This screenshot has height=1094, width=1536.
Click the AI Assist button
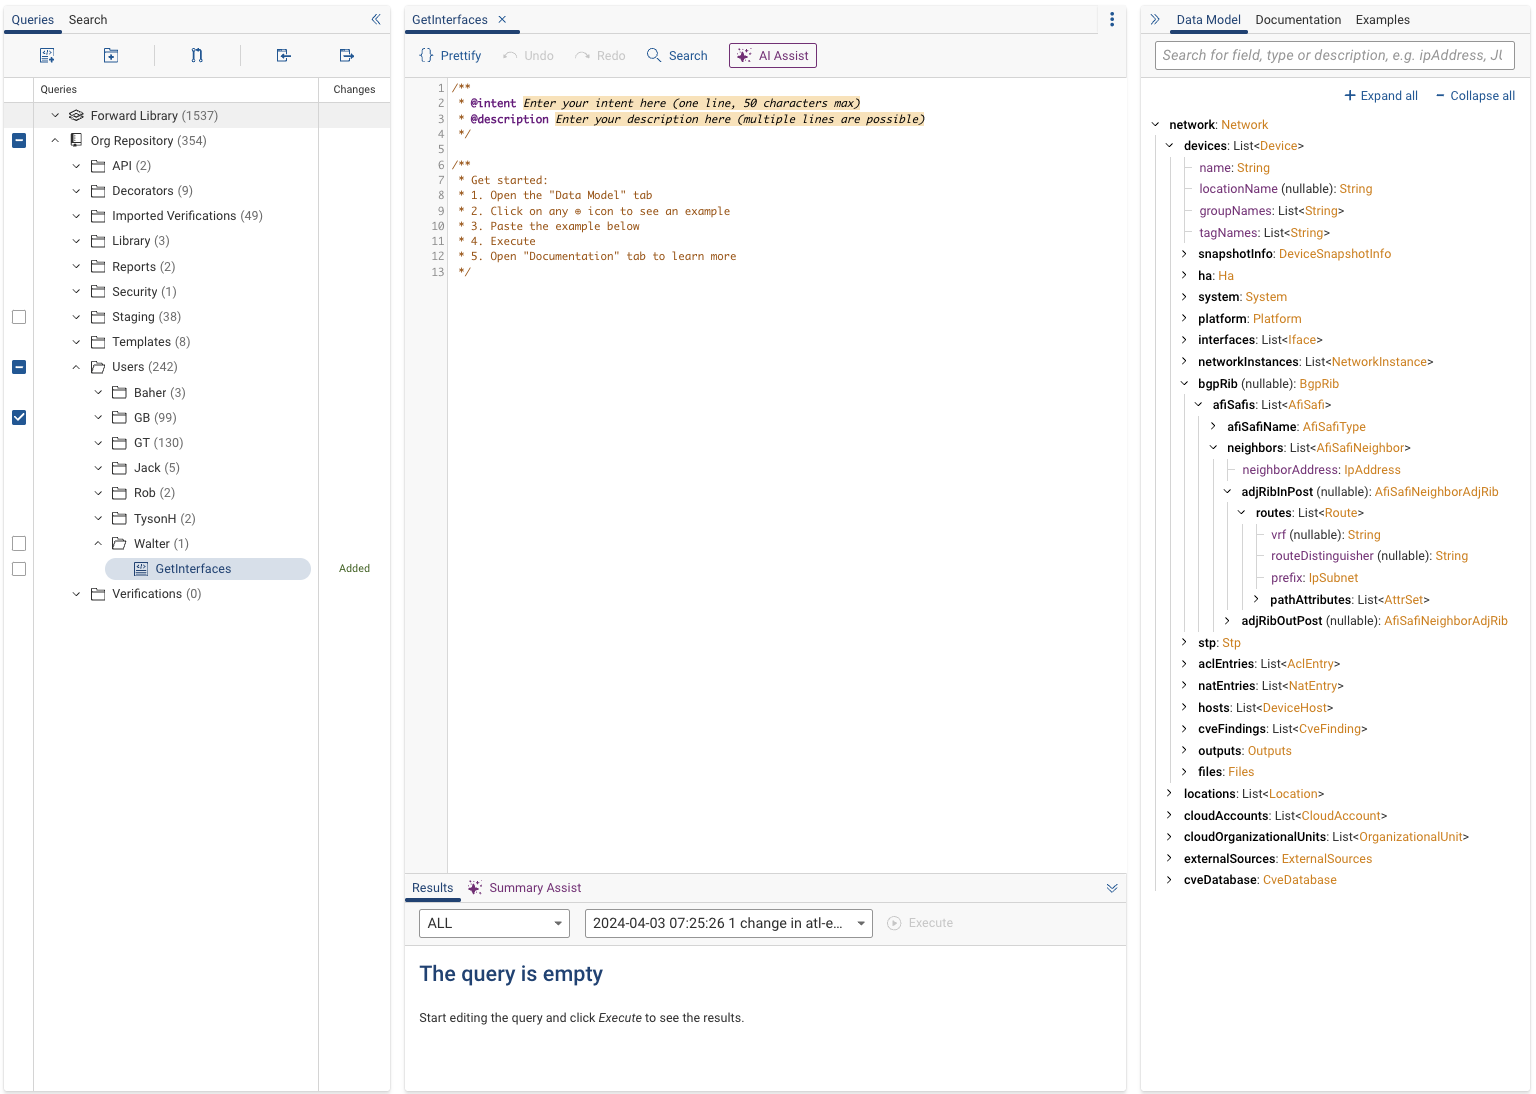tap(773, 56)
